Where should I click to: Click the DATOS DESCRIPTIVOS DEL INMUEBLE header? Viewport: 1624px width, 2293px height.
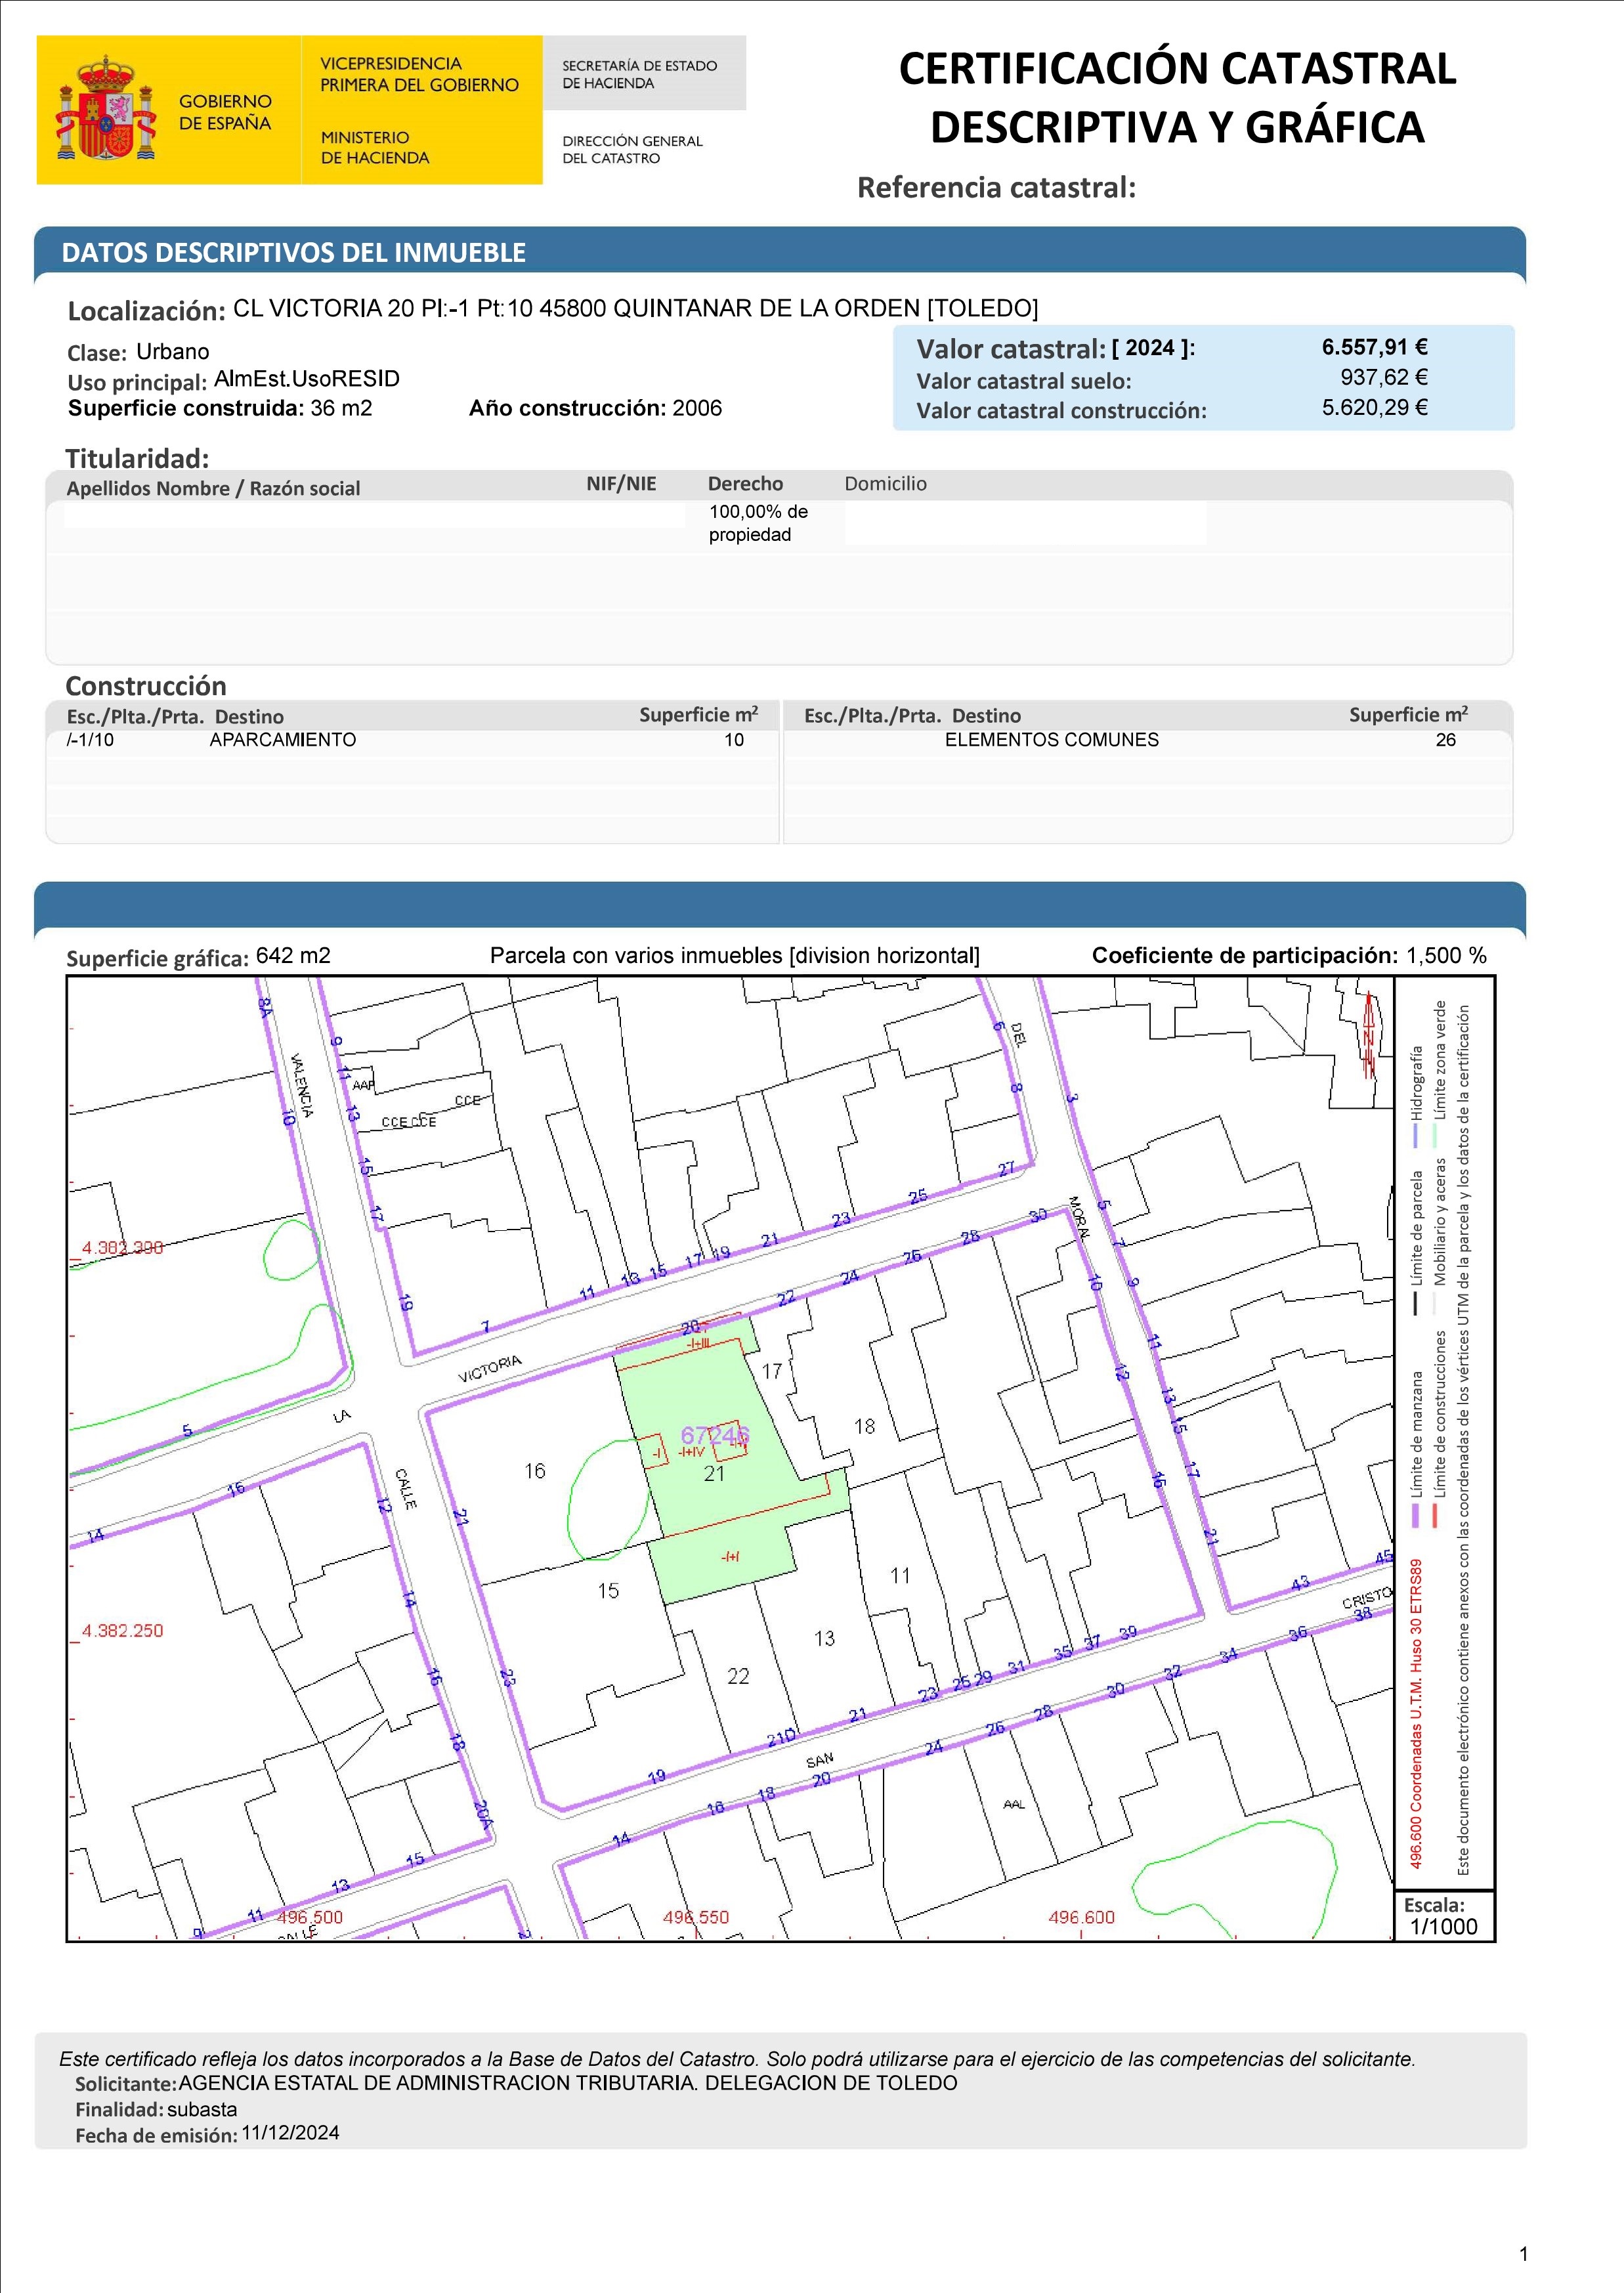294,253
